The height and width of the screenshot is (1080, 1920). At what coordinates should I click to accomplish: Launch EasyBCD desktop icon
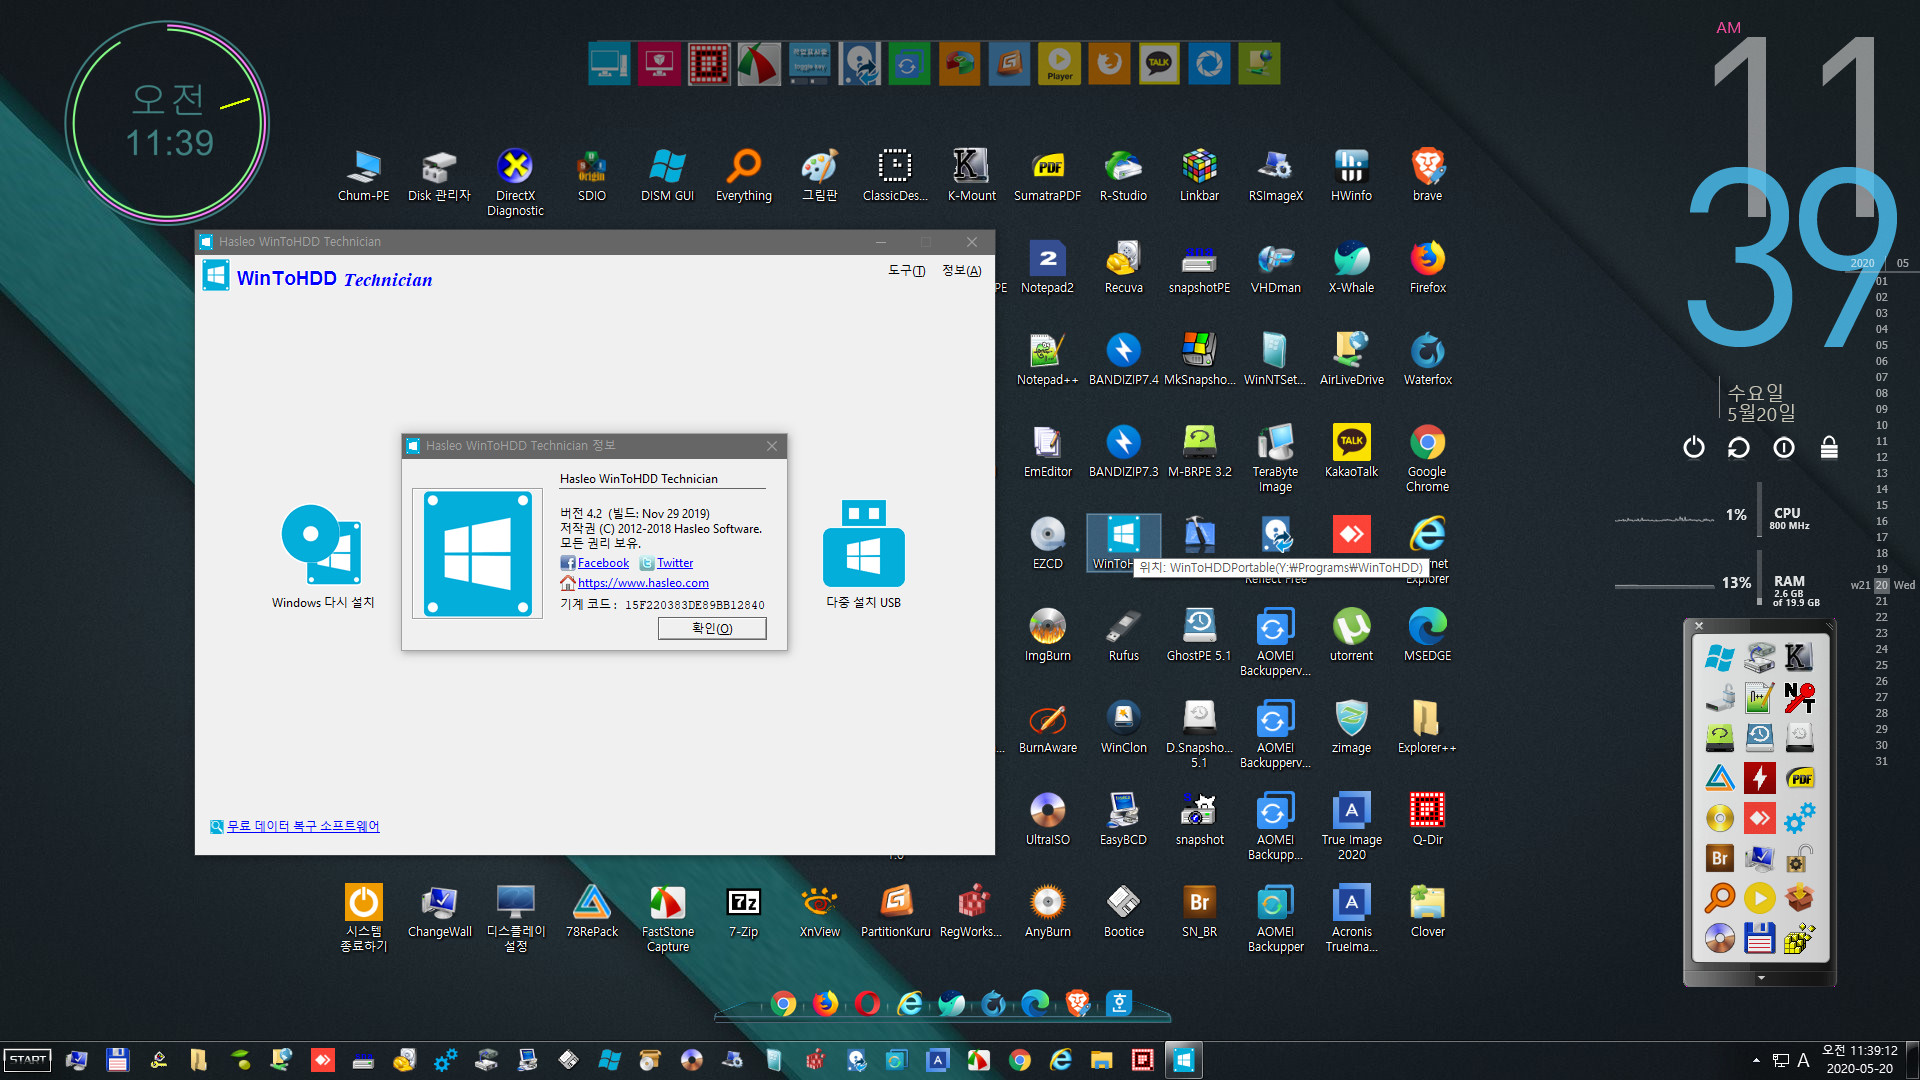1123,819
